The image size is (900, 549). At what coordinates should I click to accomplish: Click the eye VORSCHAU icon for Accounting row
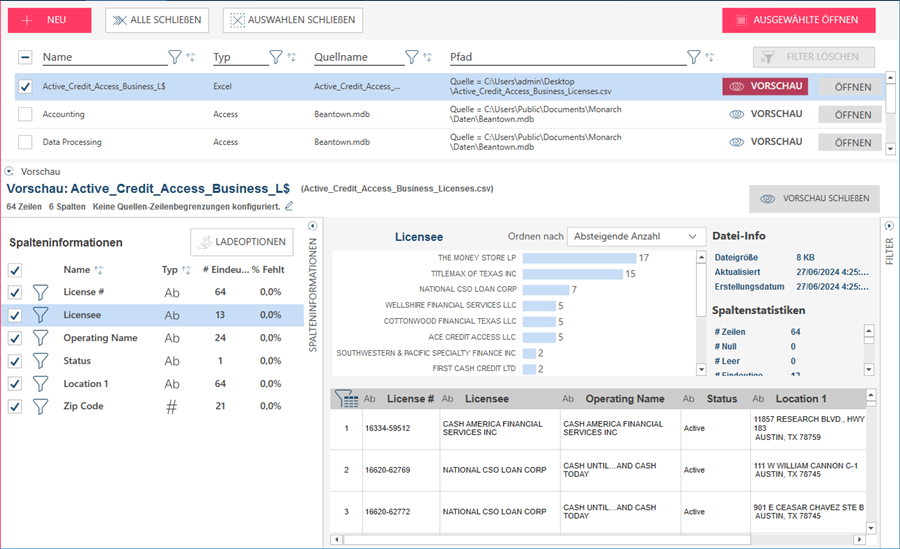pos(737,114)
